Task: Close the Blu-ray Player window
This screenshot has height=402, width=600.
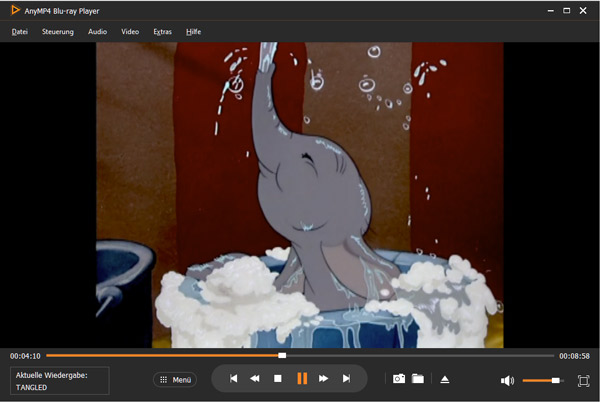Action: pyautogui.click(x=583, y=11)
